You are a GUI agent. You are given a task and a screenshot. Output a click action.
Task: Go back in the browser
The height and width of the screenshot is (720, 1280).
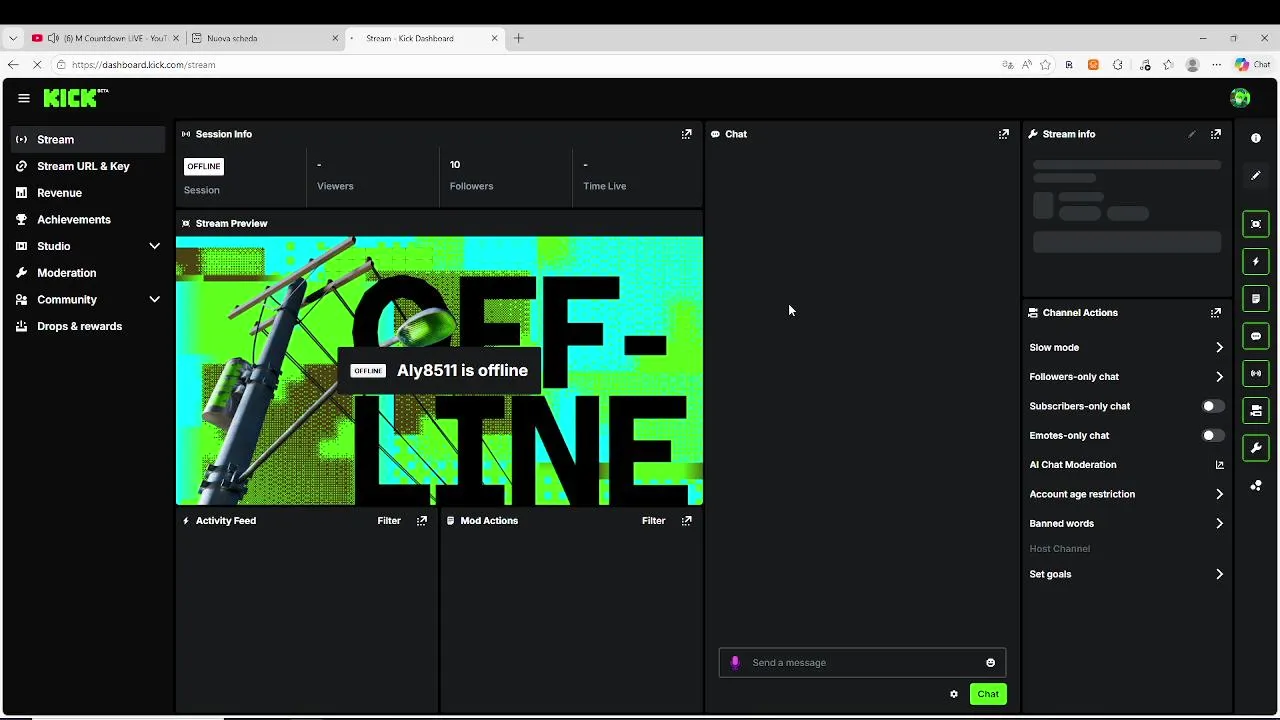pos(12,65)
